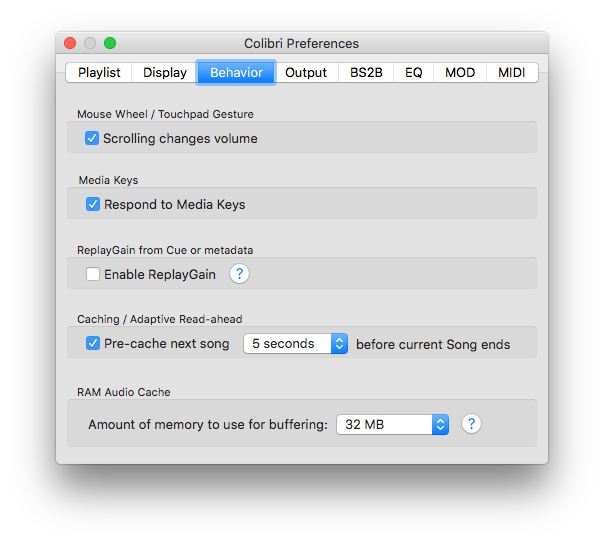Click the green zoom window button
Image resolution: width=604 pixels, height=544 pixels.
pyautogui.click(x=110, y=43)
